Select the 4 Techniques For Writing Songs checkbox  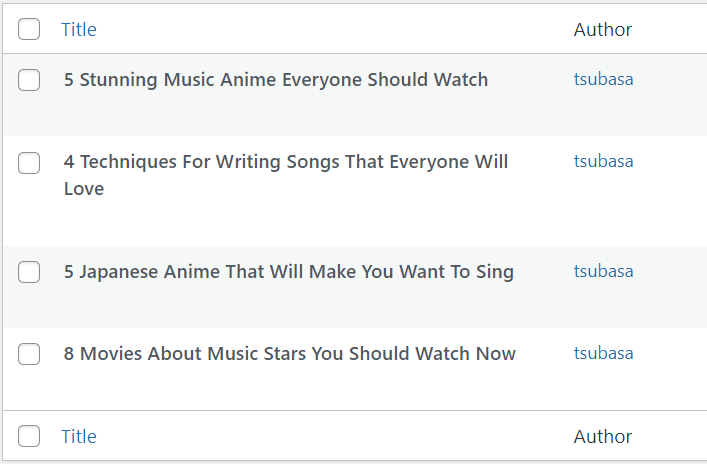29,162
